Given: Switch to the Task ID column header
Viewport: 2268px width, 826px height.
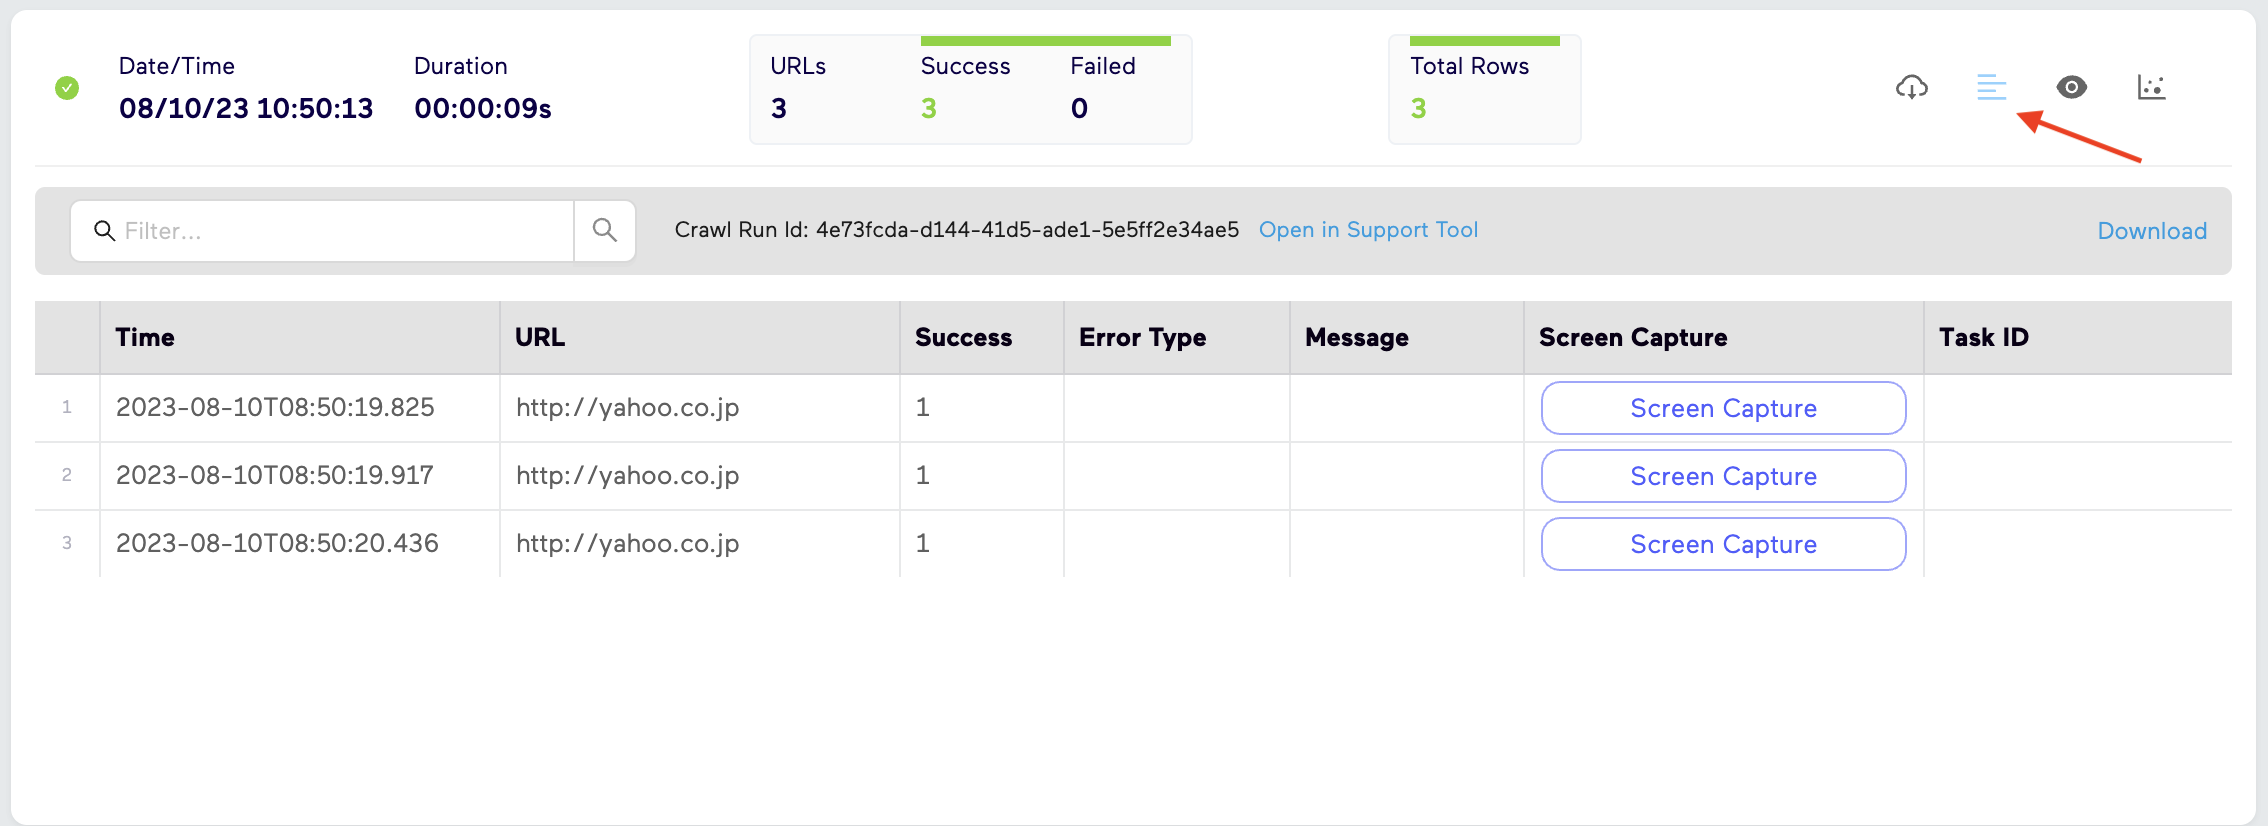Looking at the screenshot, I should pos(1983,337).
